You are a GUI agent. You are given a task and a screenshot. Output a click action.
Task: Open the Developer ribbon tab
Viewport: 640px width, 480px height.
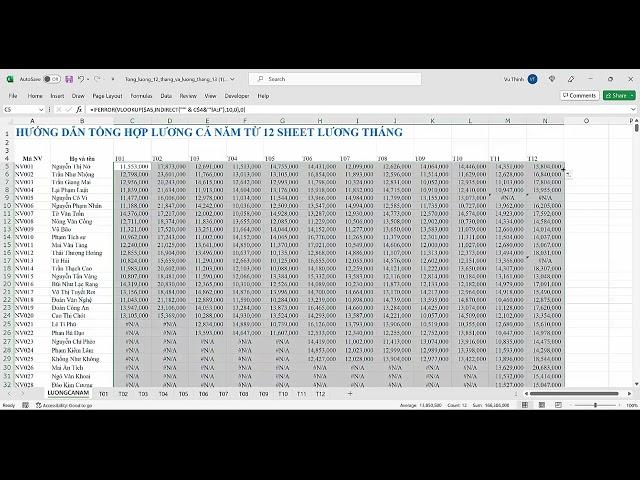click(x=237, y=96)
